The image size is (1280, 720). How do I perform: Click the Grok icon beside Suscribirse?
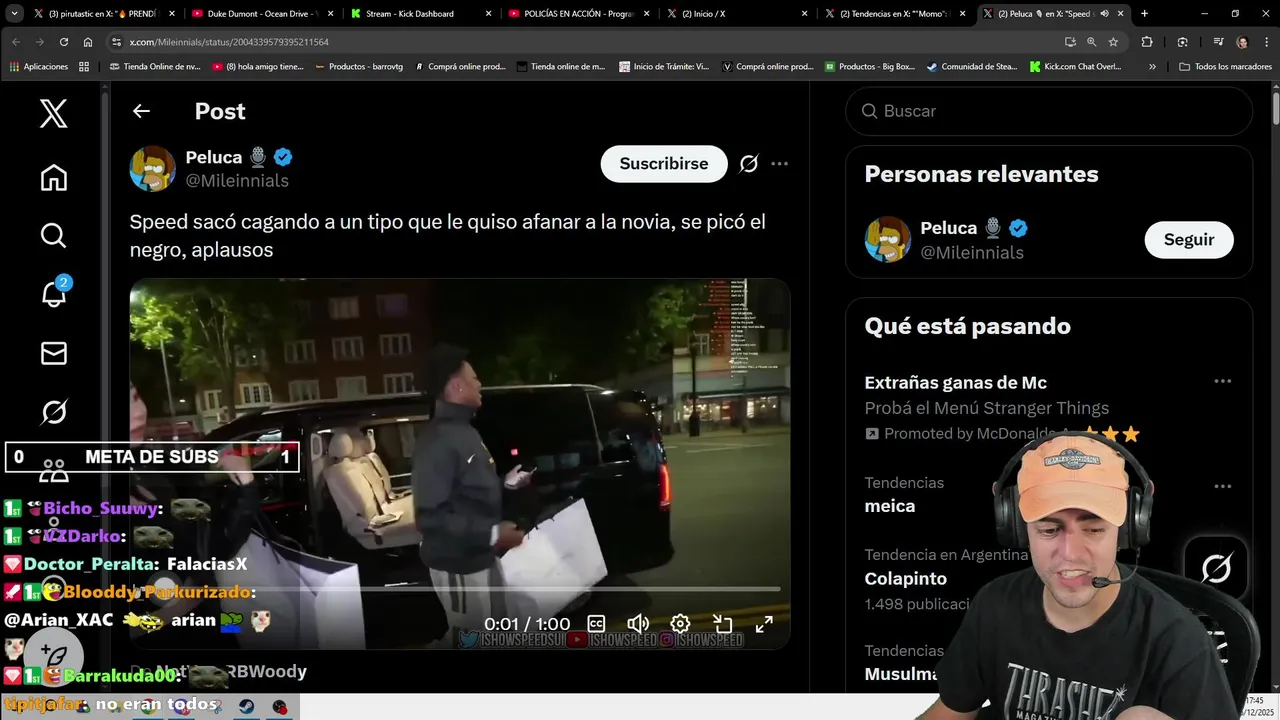click(x=748, y=164)
